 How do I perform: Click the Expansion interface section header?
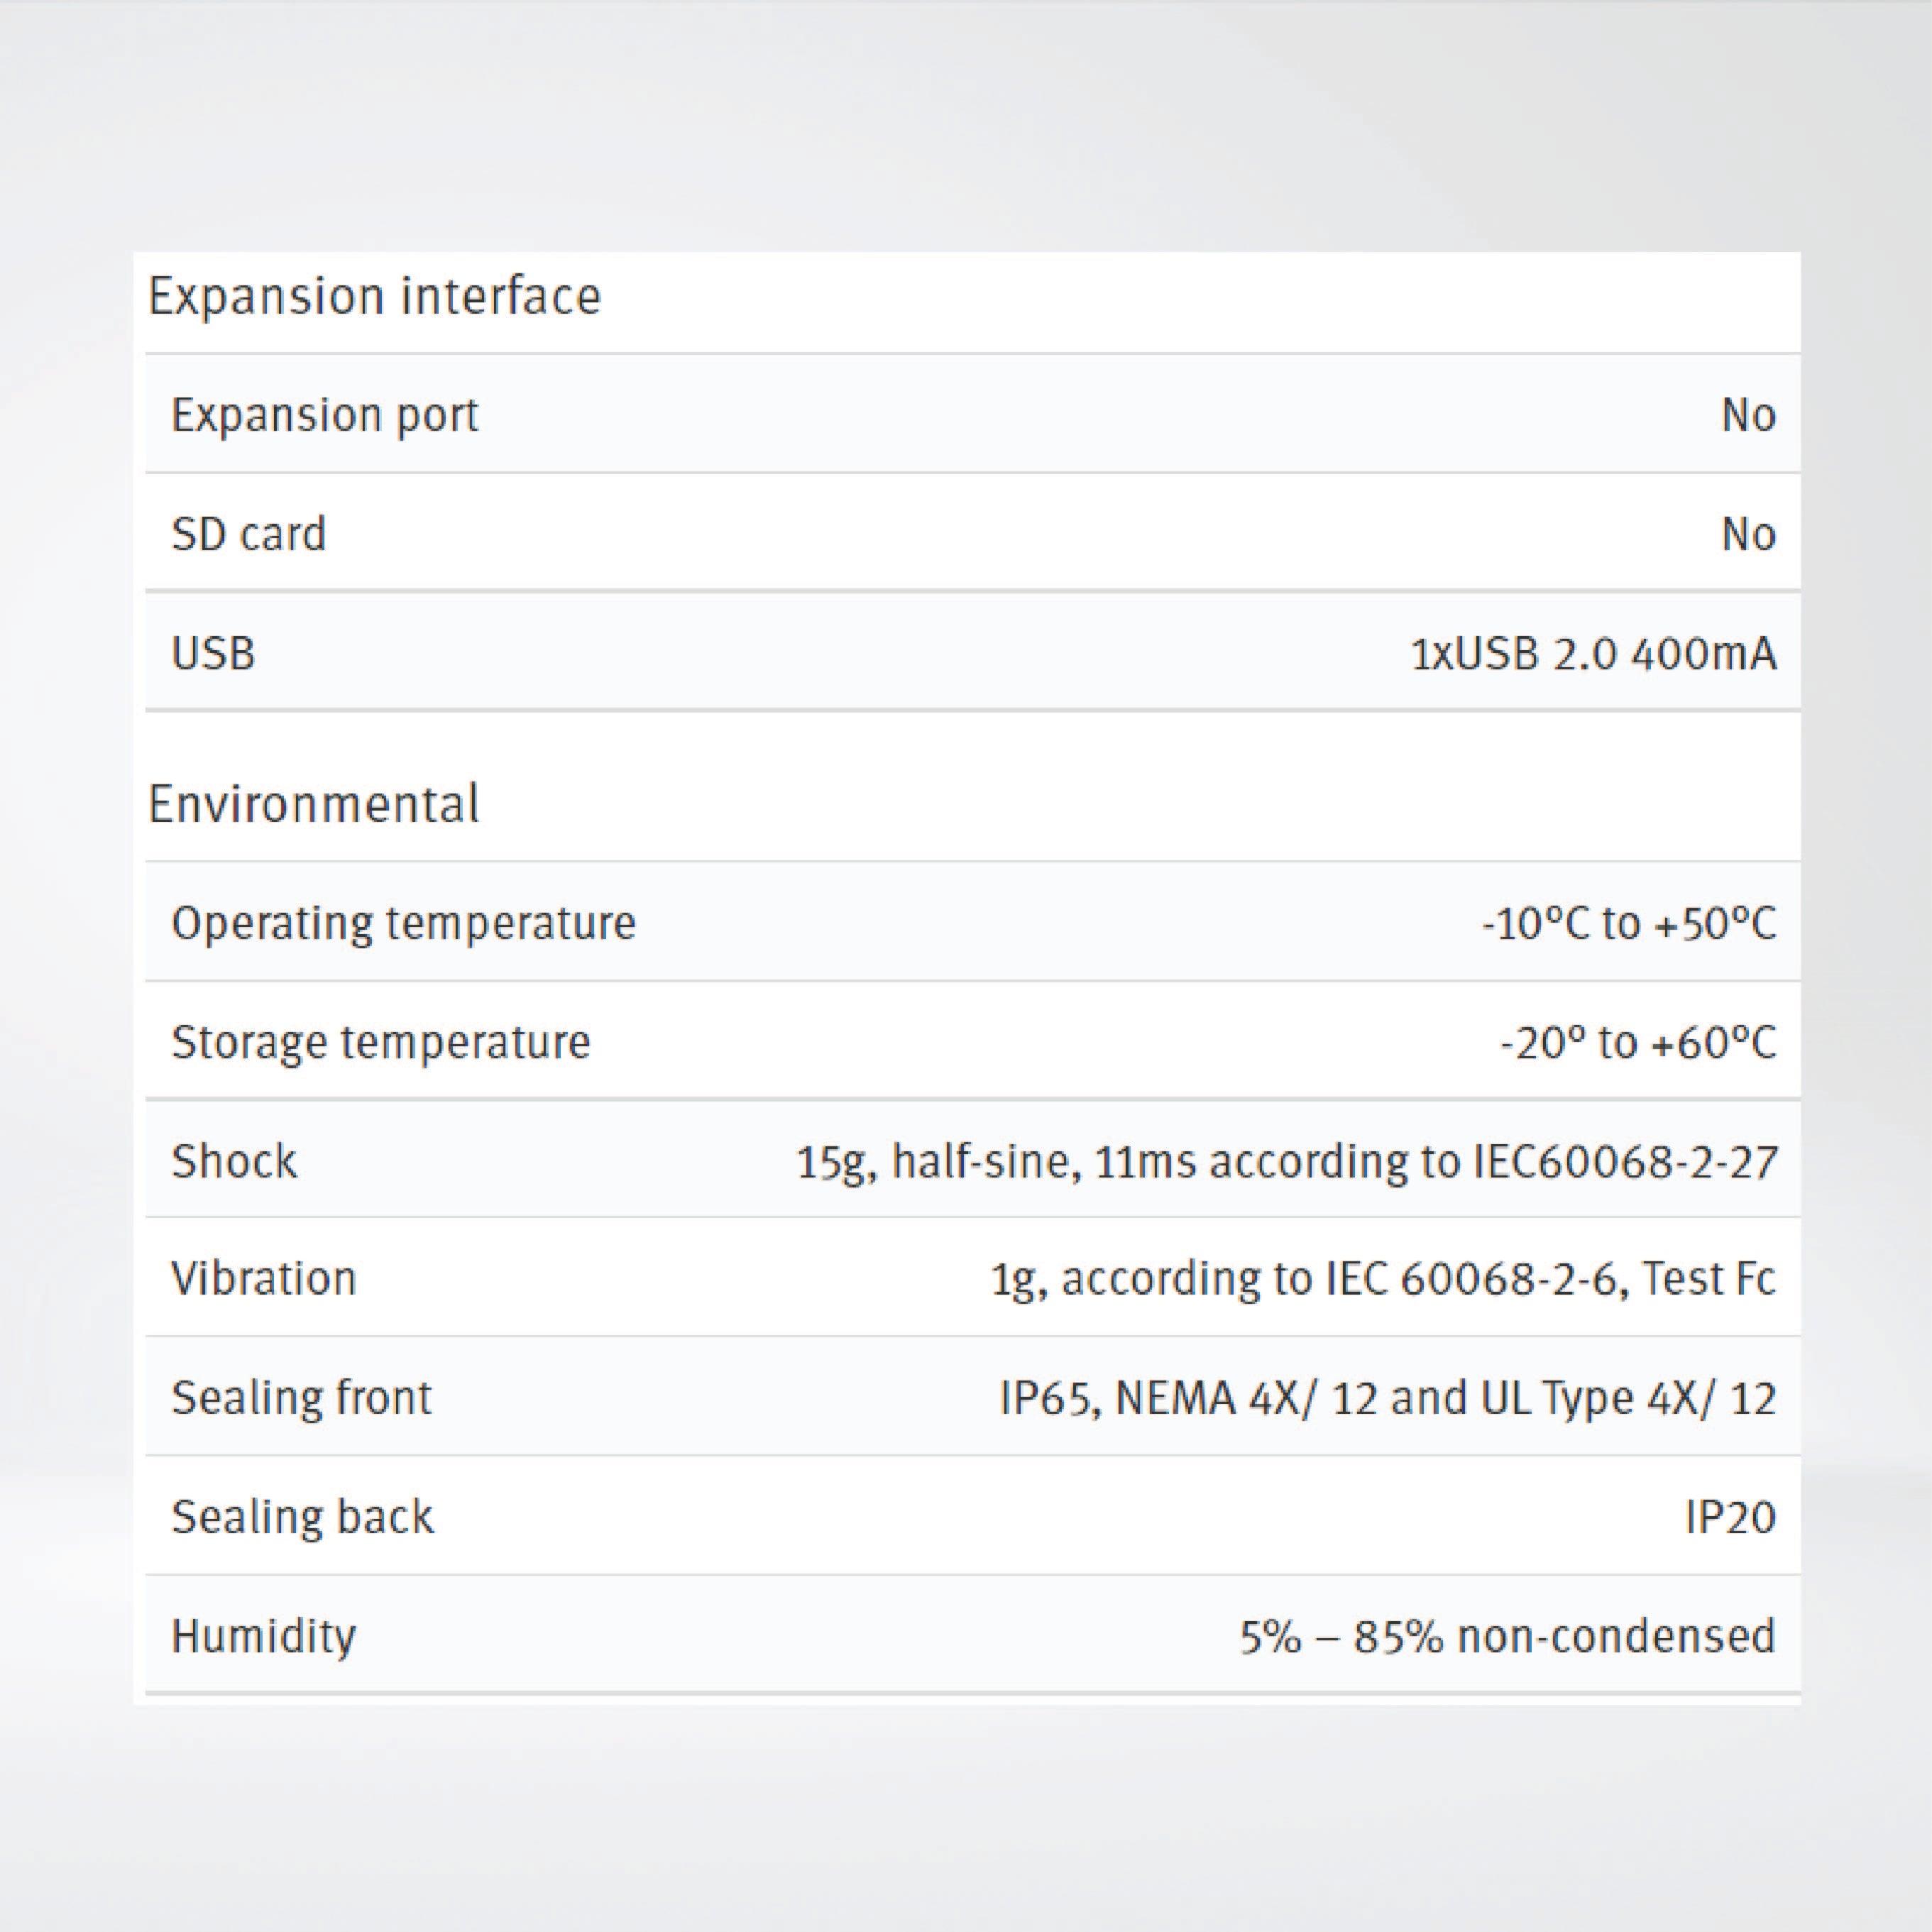tap(375, 293)
